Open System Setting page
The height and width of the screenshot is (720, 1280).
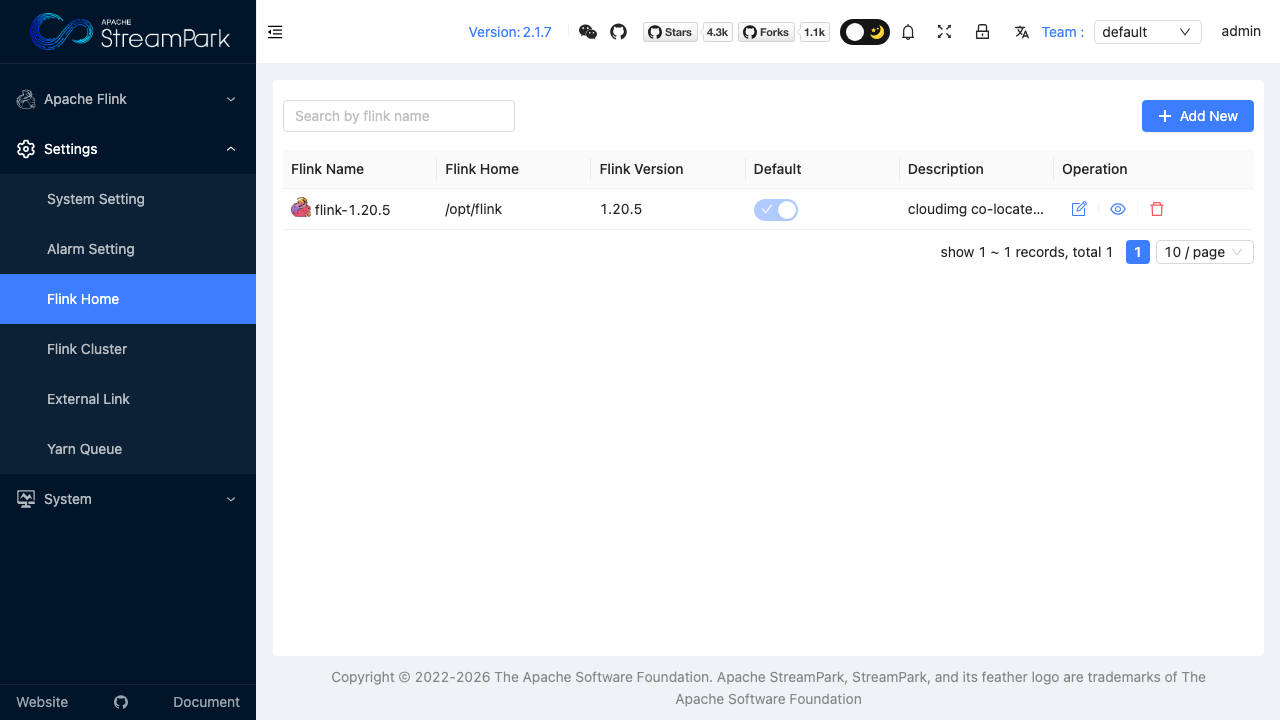[x=128, y=199]
